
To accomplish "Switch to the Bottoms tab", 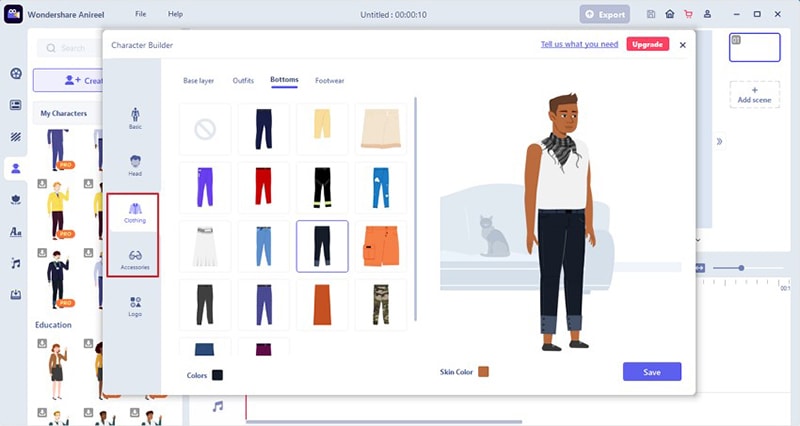I will point(284,80).
